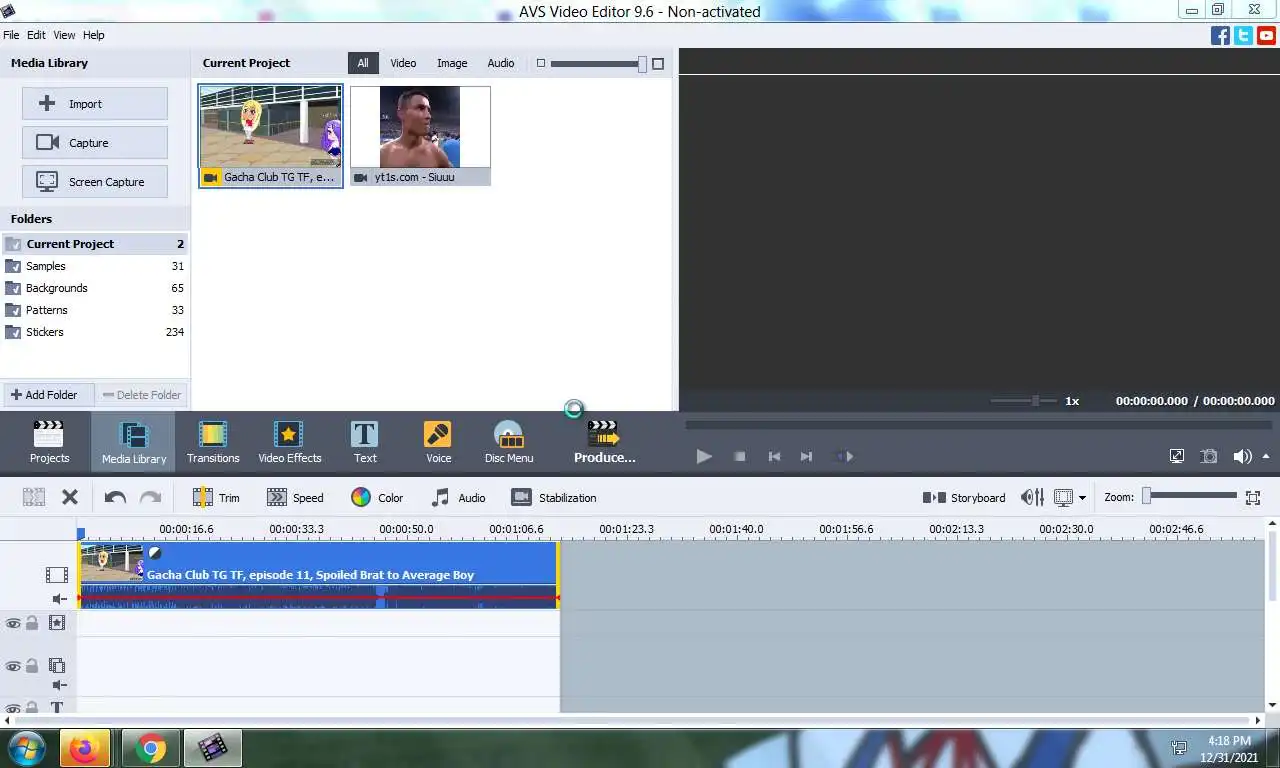Toggle lock on the video effects track
The height and width of the screenshot is (768, 1280).
point(32,623)
